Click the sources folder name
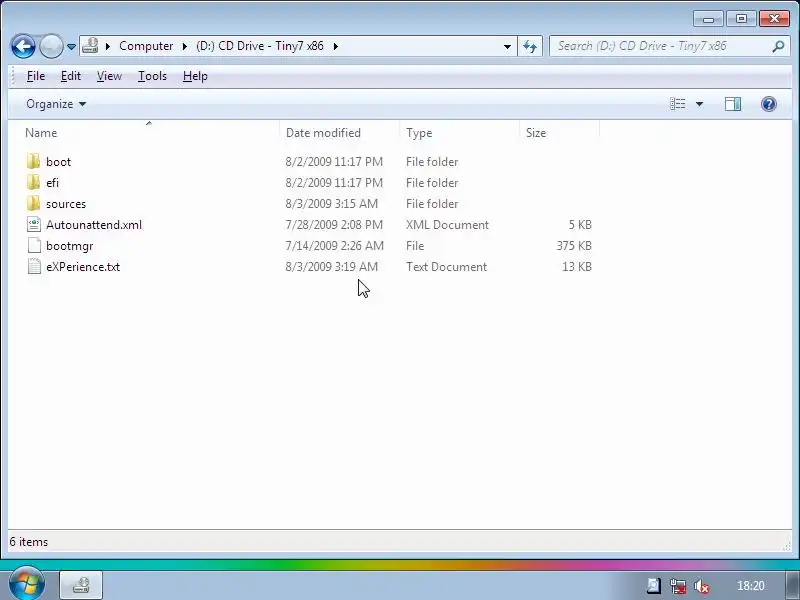800x600 pixels. tap(66, 204)
